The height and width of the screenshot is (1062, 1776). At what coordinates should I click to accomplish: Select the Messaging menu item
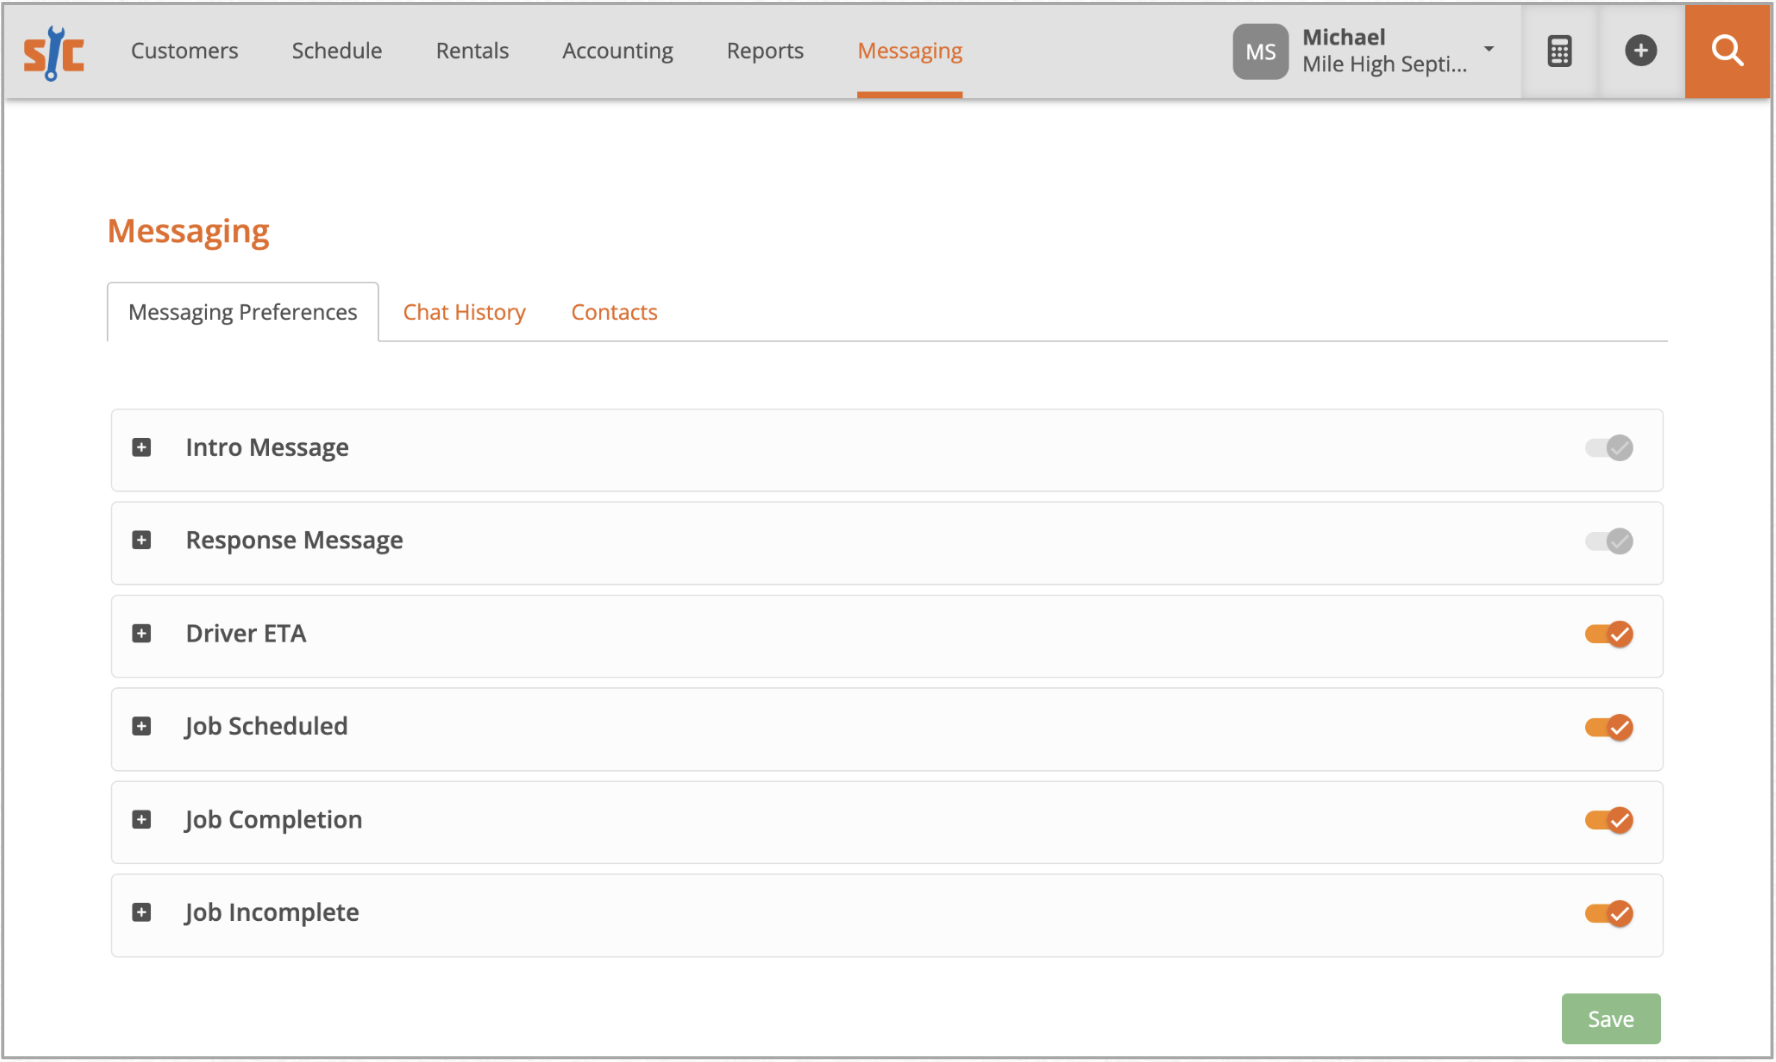pos(910,51)
